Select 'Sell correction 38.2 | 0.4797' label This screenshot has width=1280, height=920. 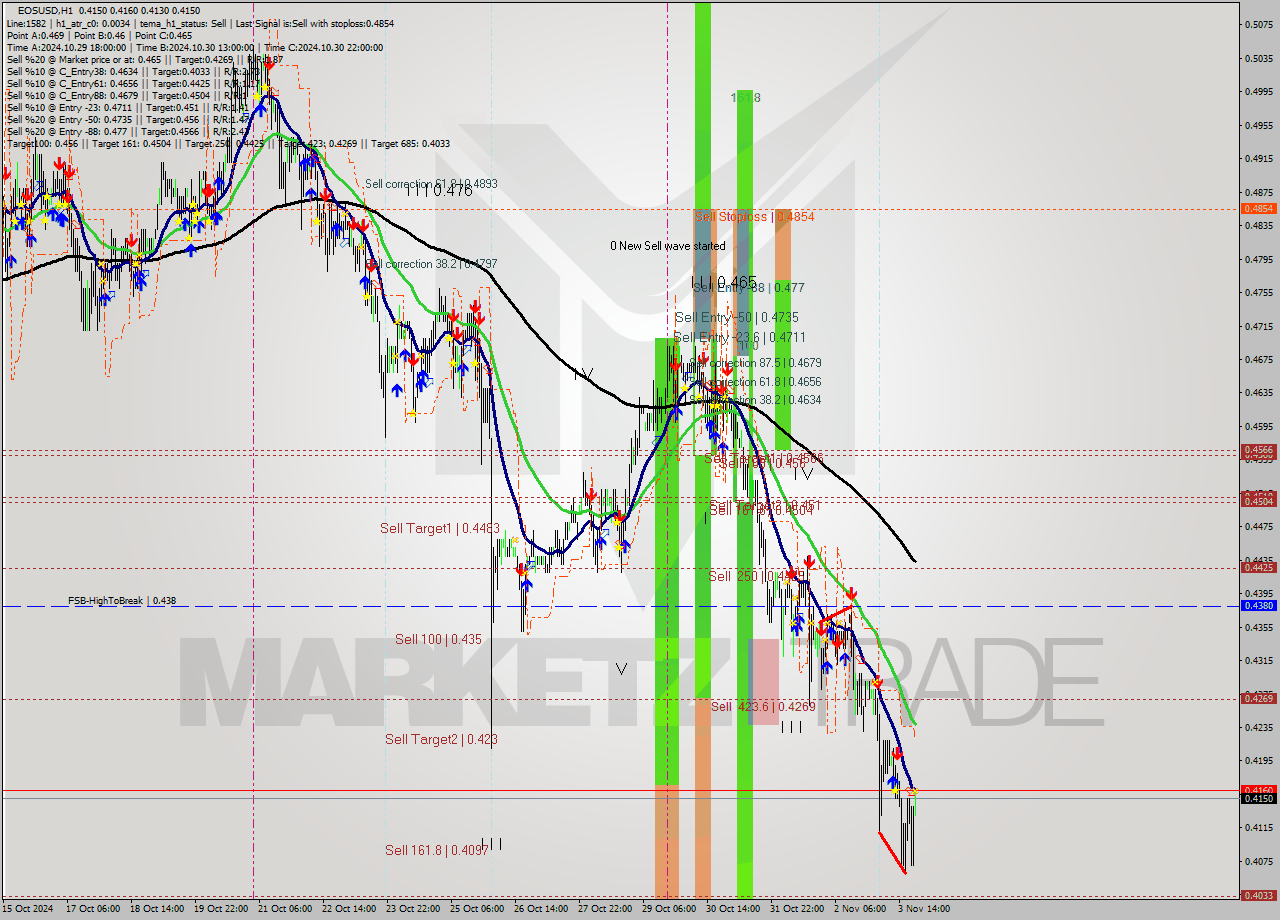point(431,264)
